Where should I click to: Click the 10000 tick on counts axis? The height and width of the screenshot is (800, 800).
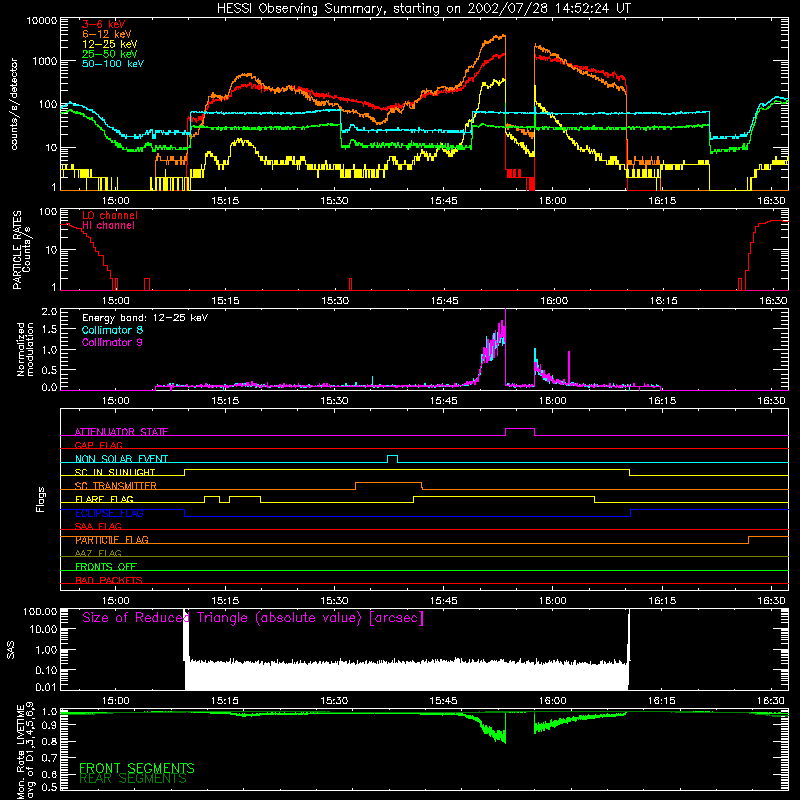42,21
